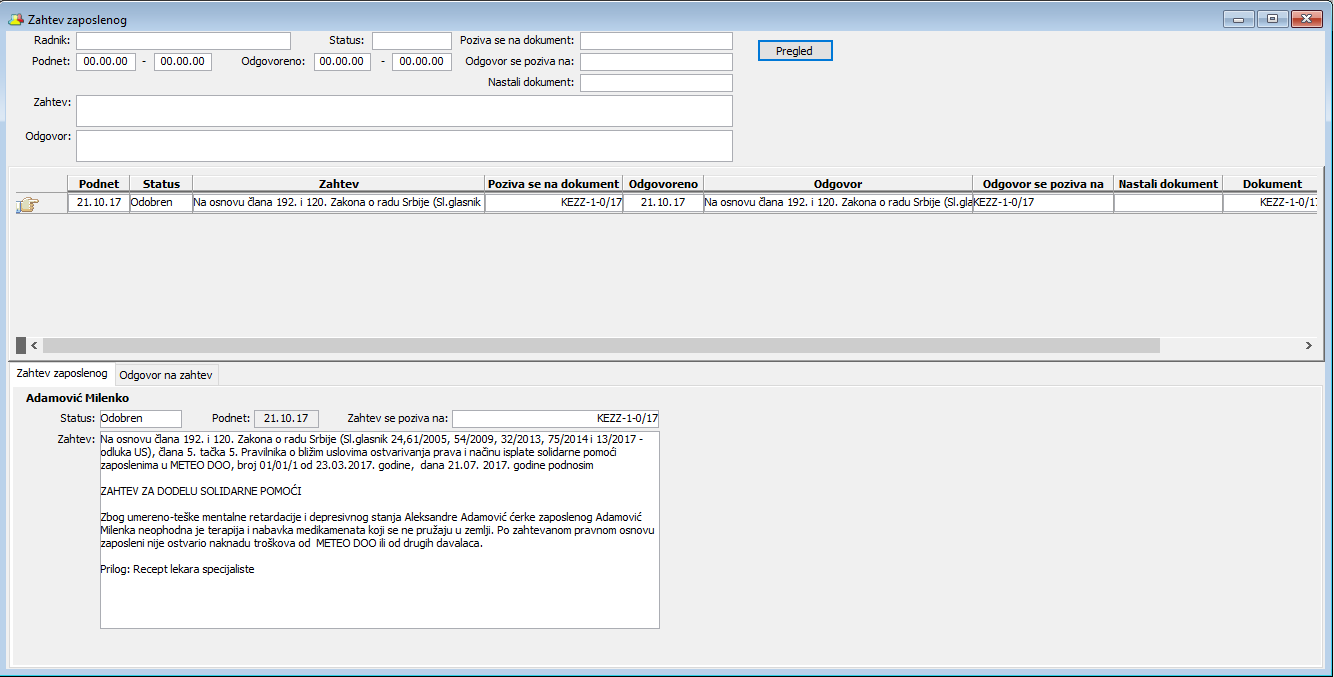
Task: Click the Zahtev filter text area
Action: point(404,111)
